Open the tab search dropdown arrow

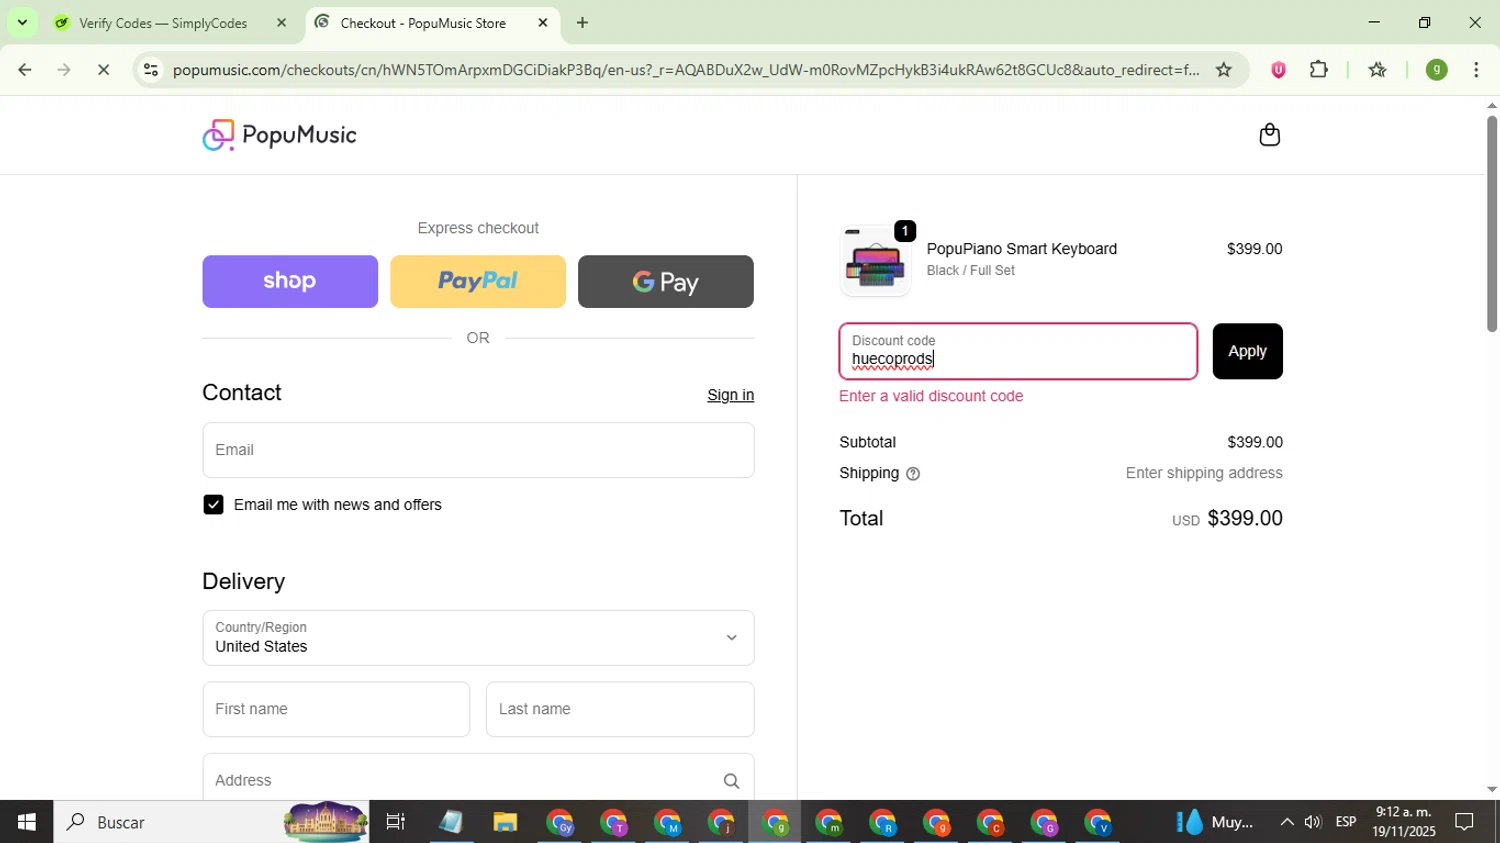point(22,23)
